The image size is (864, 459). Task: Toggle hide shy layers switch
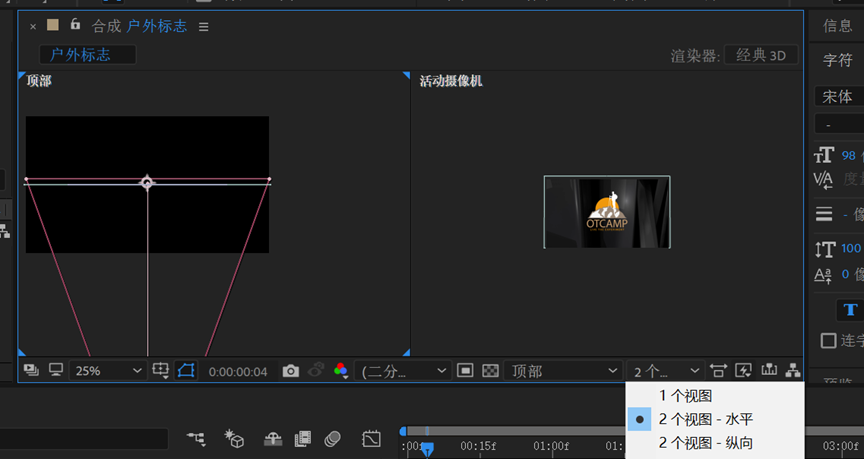tap(273, 439)
